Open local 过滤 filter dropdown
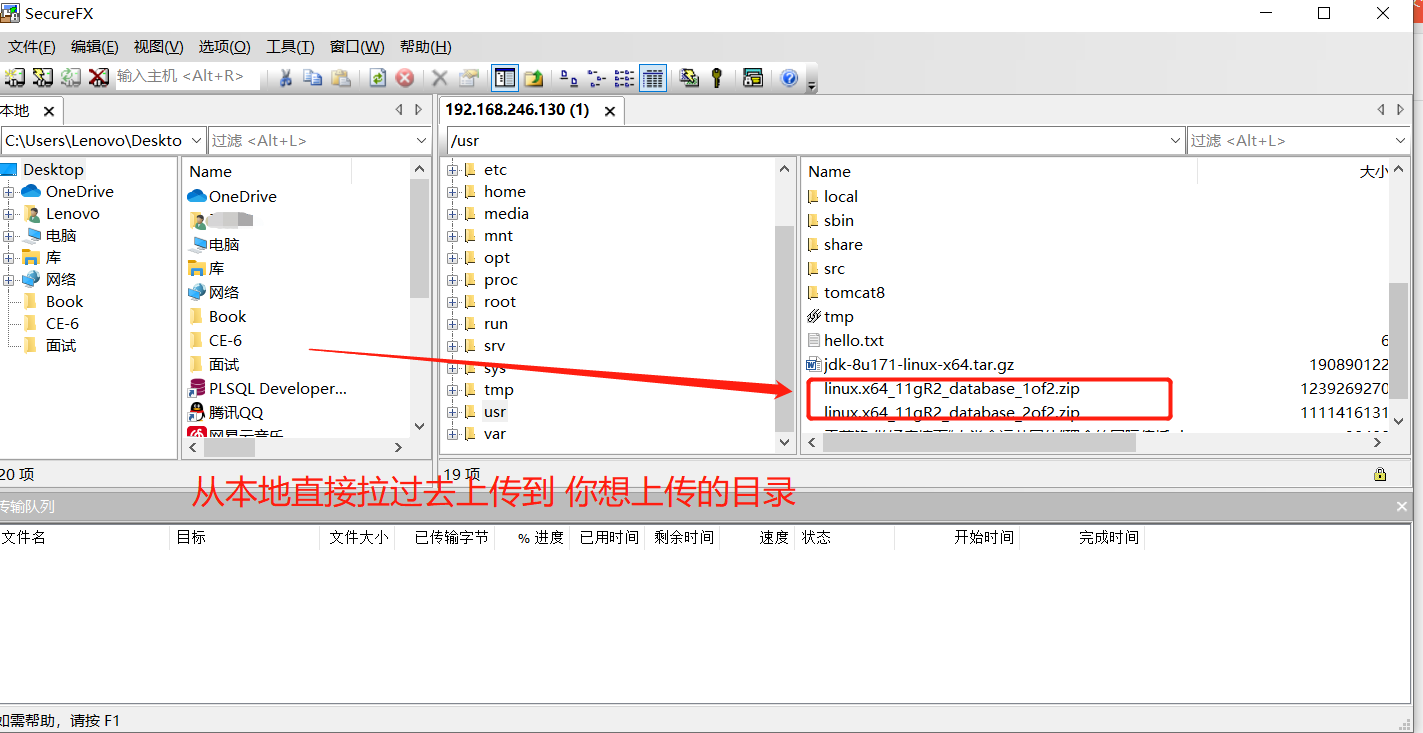Screen dimensions: 1423x733 point(420,141)
